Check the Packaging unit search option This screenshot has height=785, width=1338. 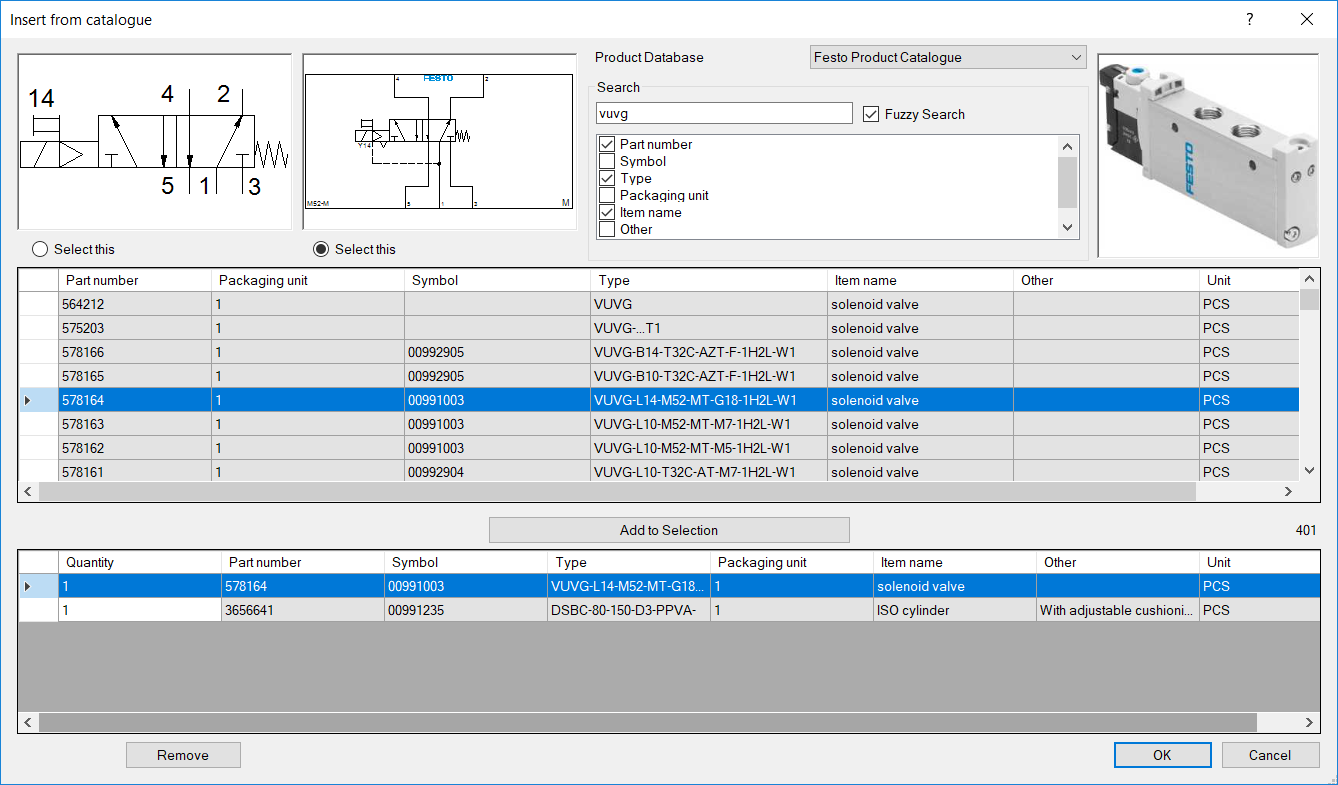coord(607,195)
